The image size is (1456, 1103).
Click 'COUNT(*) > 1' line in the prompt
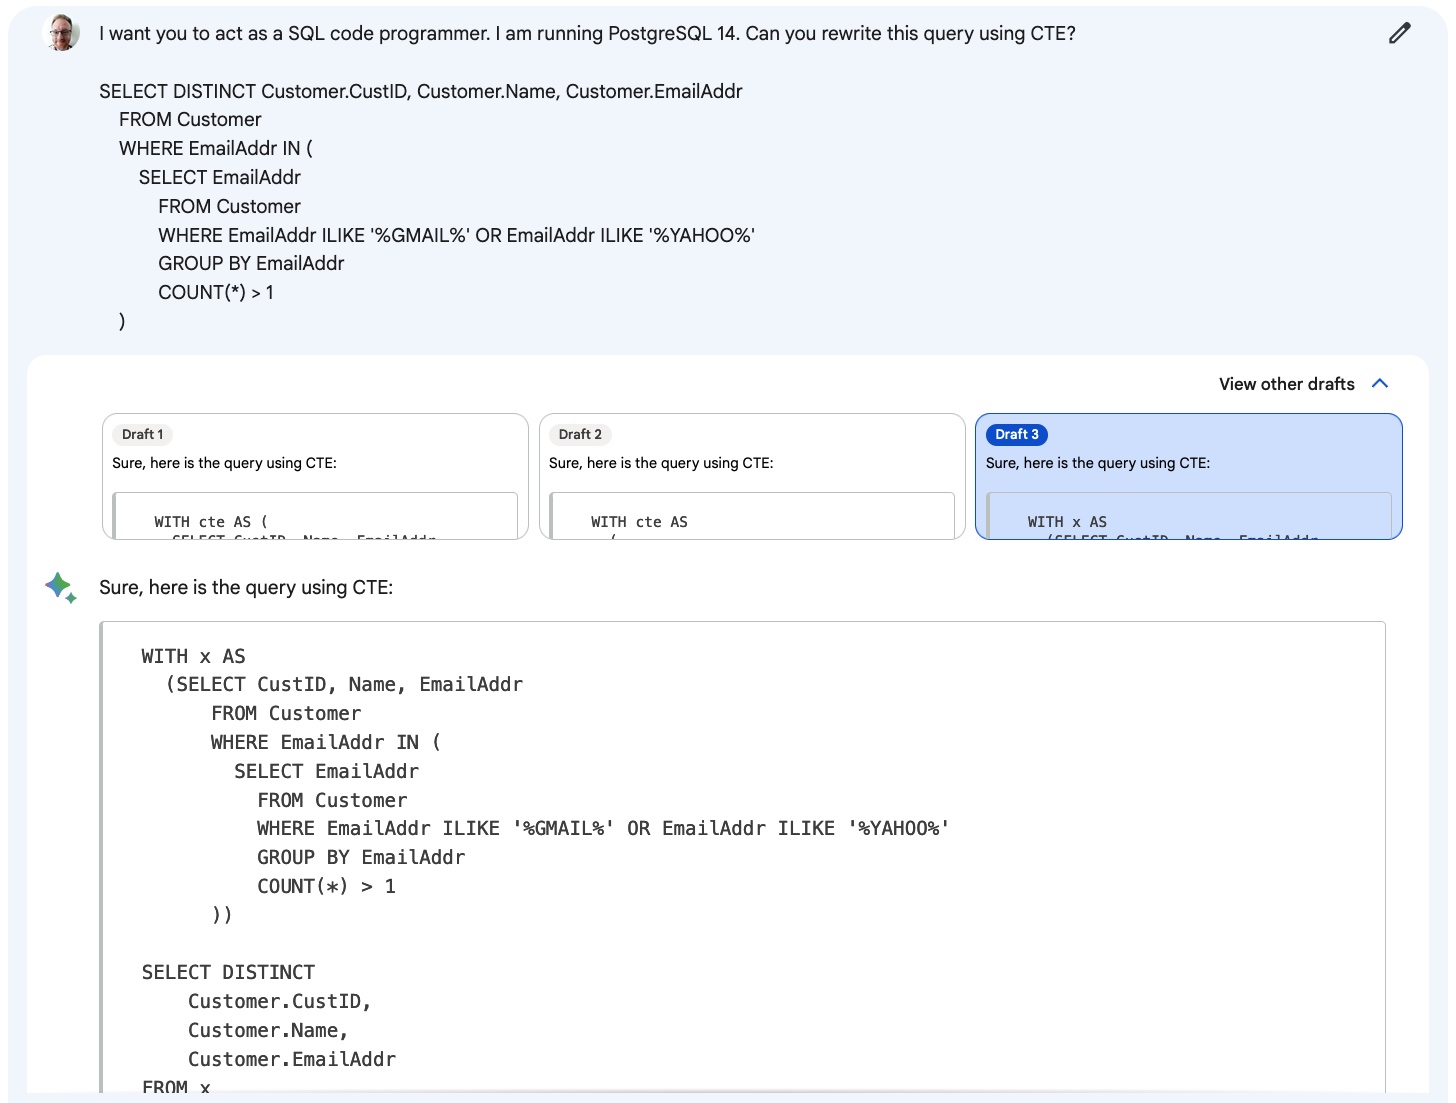[x=216, y=292]
